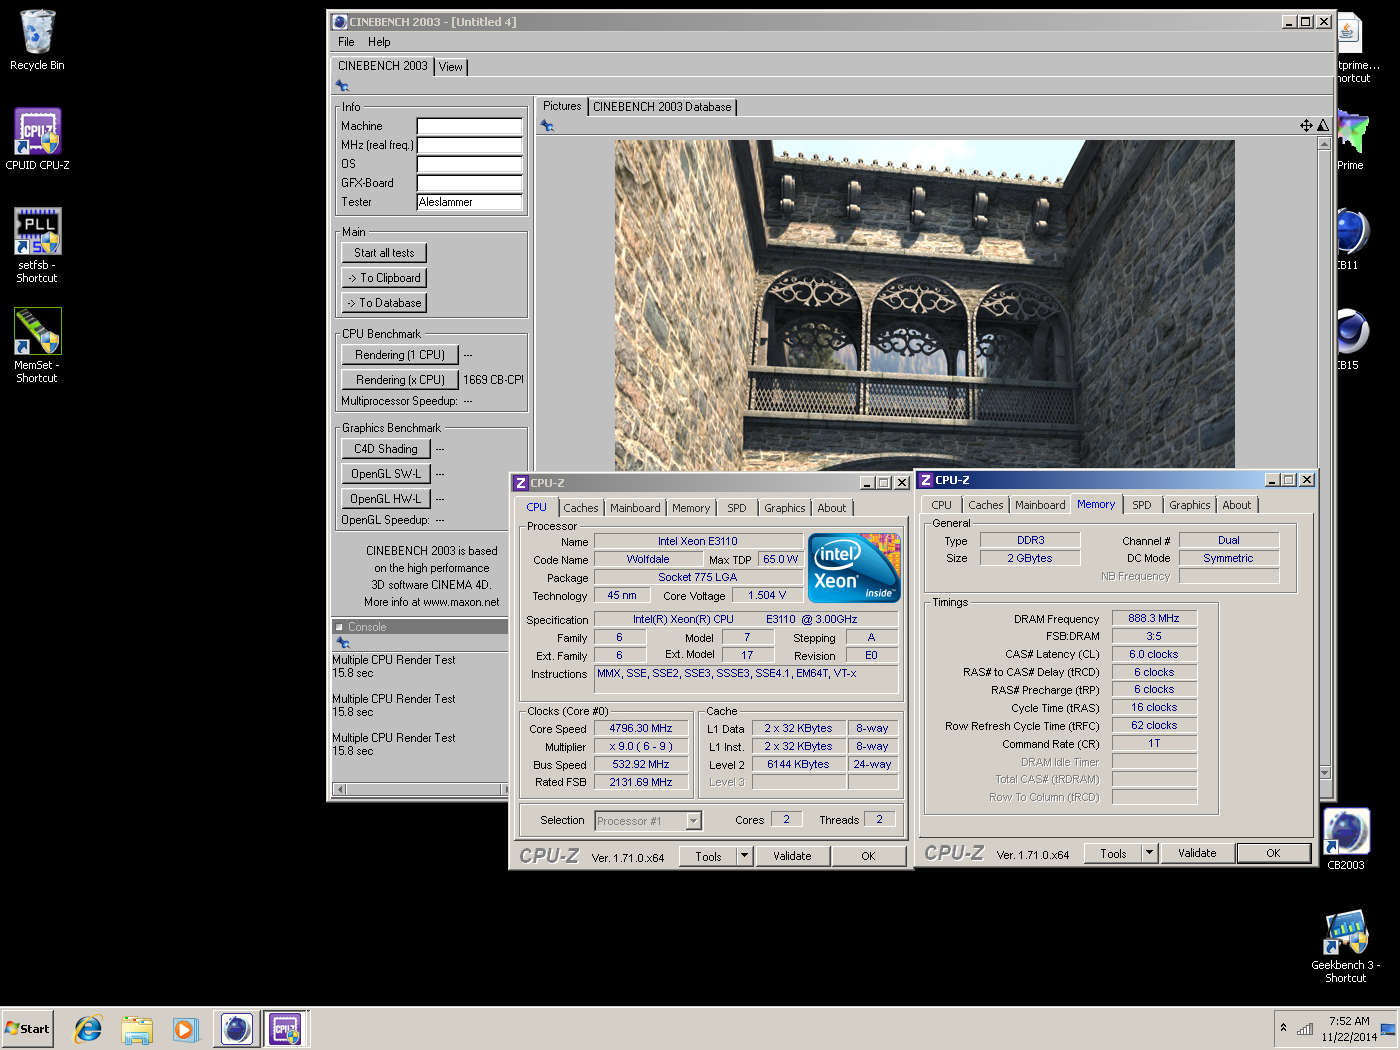Click the rendered castle picture
The width and height of the screenshot is (1400, 1050).
coord(925,305)
